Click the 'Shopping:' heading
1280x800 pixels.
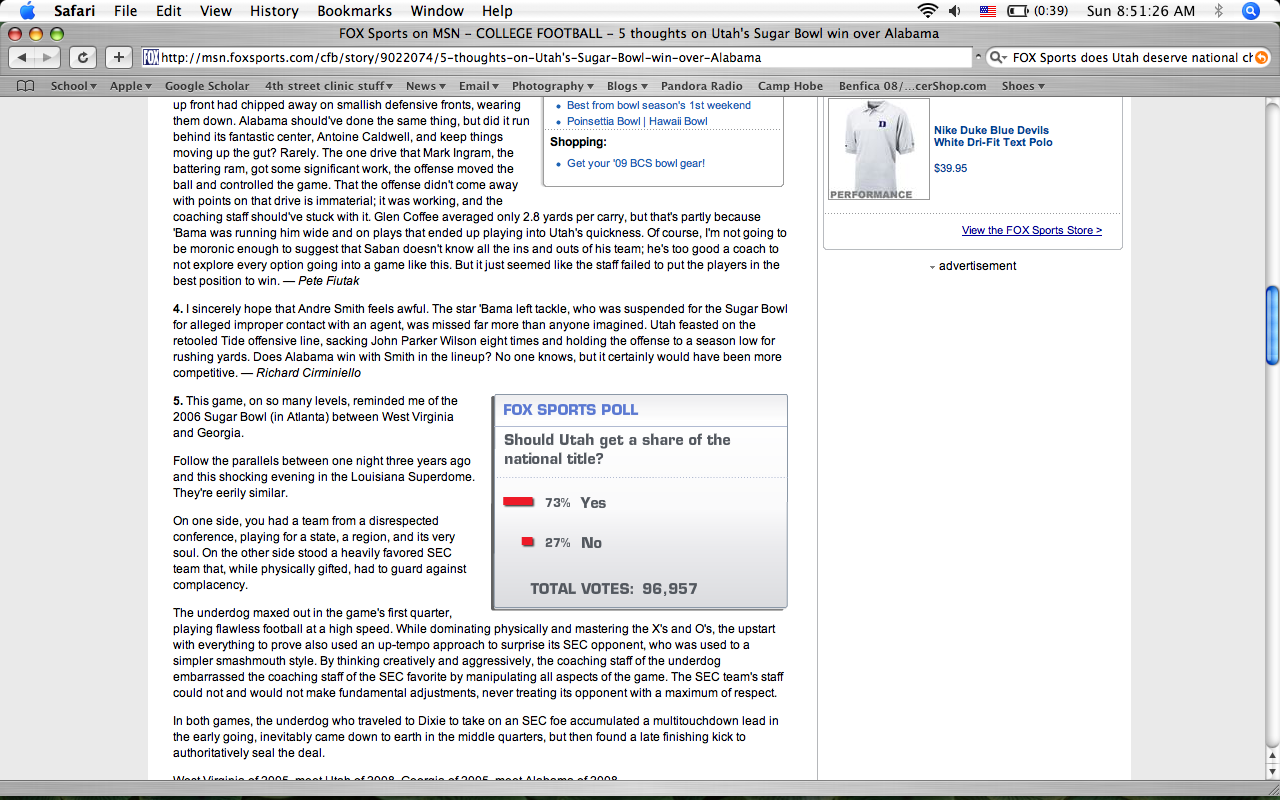578,142
